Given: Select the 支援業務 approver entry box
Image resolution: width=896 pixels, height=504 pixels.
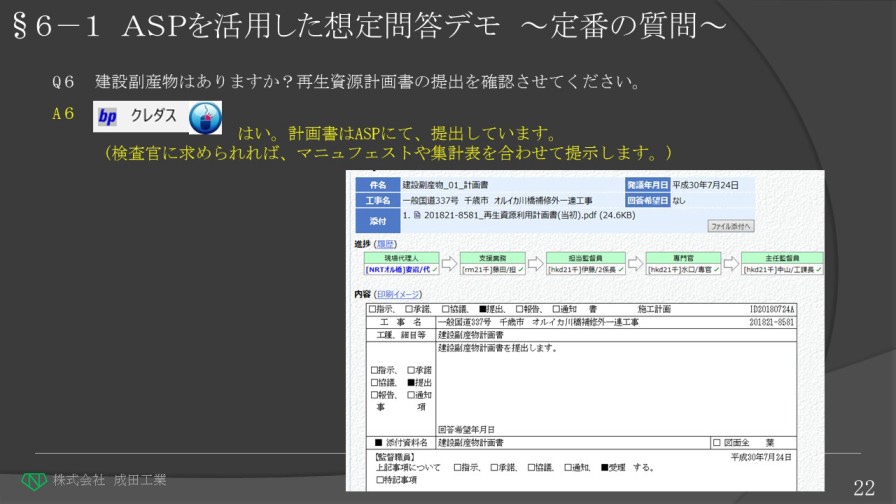Looking at the screenshot, I should point(492,269).
